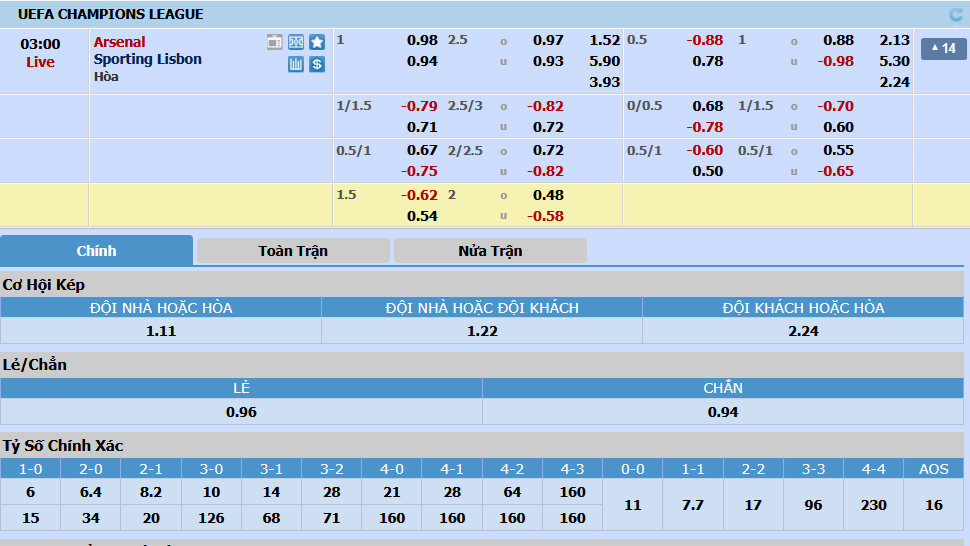The image size is (970, 546).
Task: Select 1.5 handicap odds -0.62
Action: [419, 195]
